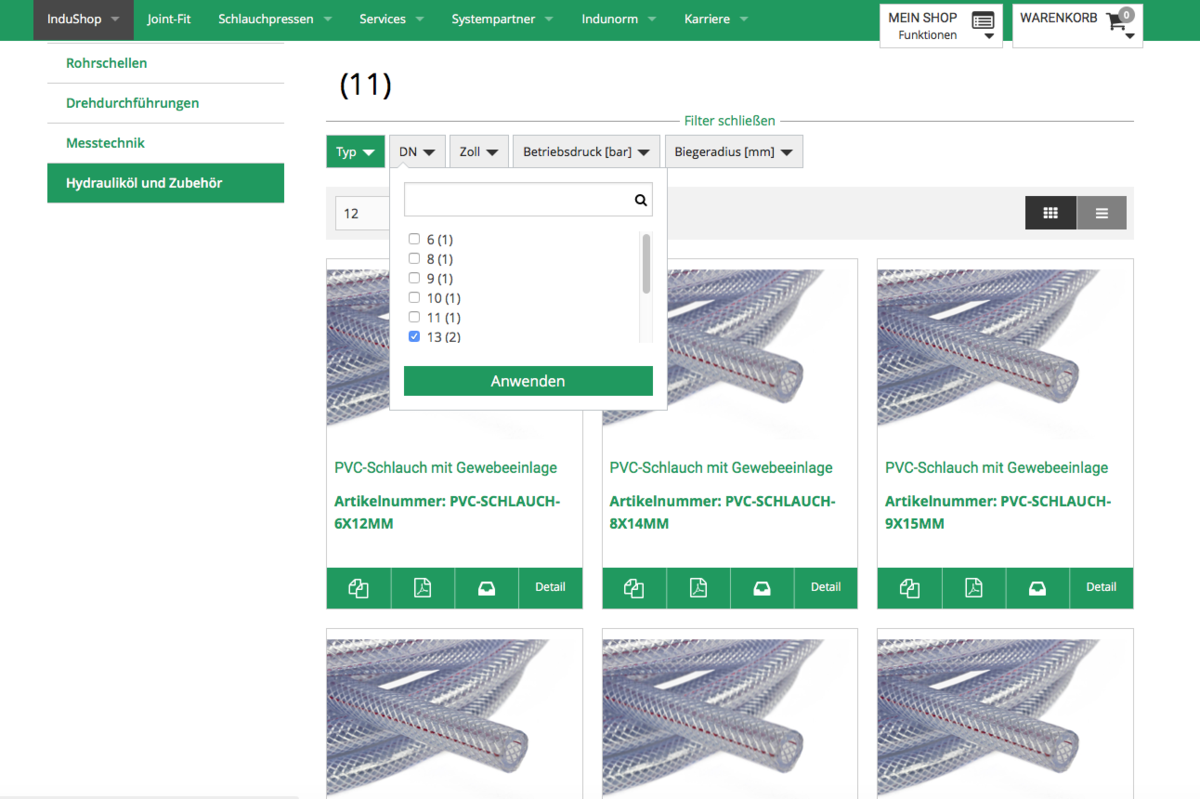The image size is (1200, 799).
Task: Click title above article PVC-SCHLAUCH-9X15MM
Action: (996, 467)
